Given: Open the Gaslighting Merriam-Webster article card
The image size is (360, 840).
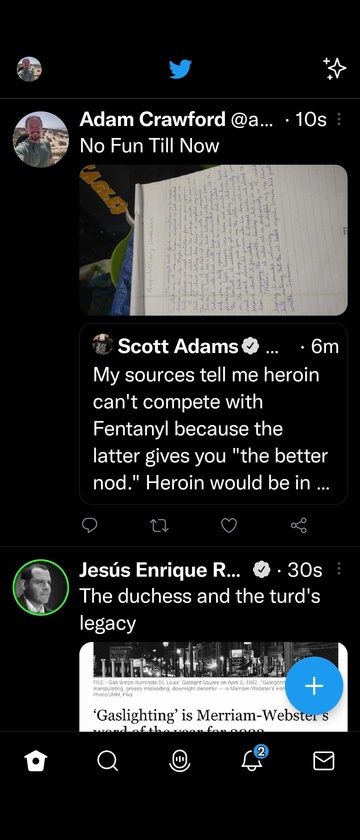Looking at the screenshot, I should click(x=214, y=687).
